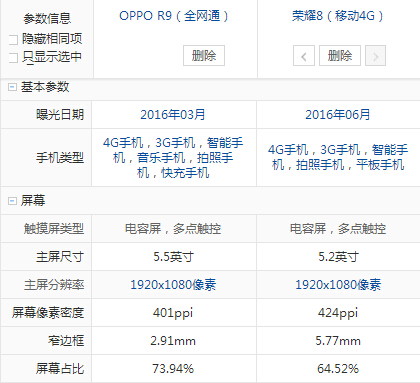Click the next arrow for 荣耀8 column
Screen dimensions: 420x383
tap(375, 56)
